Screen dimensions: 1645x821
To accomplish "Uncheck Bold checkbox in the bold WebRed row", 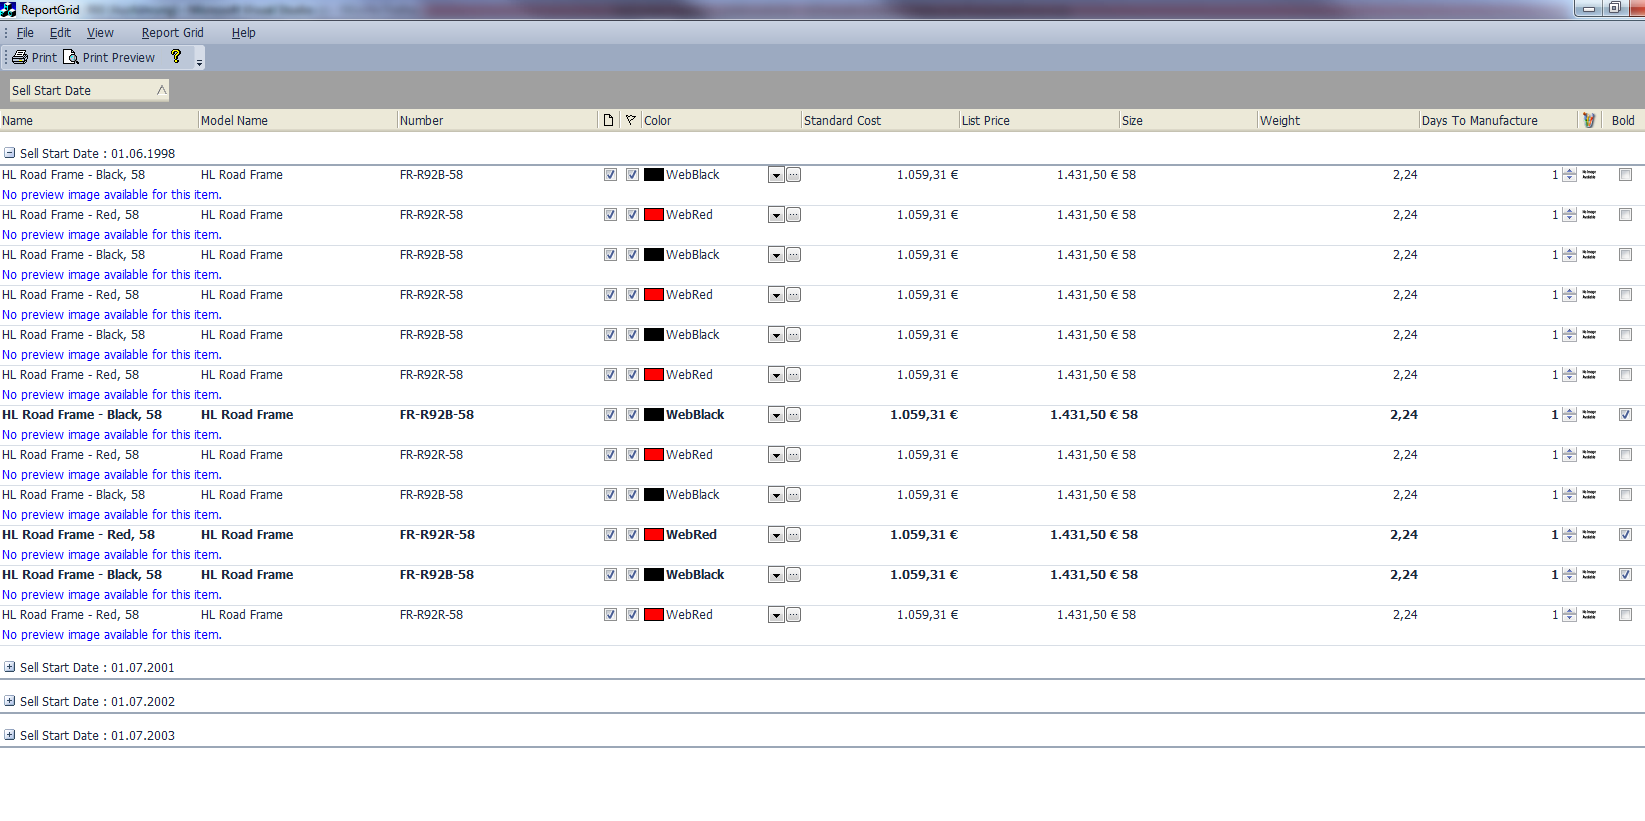I will (1625, 535).
